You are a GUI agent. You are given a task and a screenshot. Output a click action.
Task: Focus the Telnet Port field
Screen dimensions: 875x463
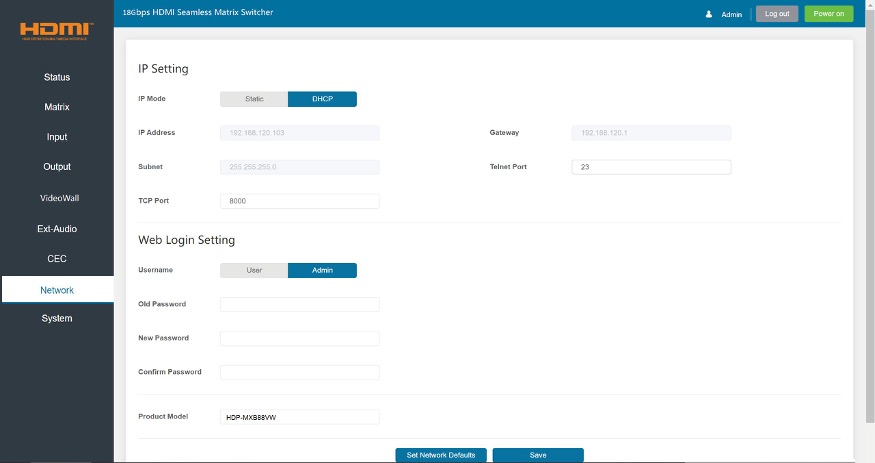(651, 167)
